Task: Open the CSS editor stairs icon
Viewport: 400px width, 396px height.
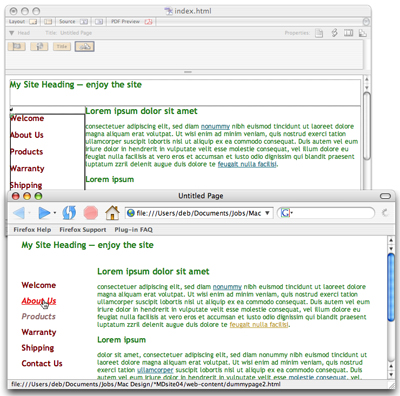Action: pyautogui.click(x=334, y=33)
